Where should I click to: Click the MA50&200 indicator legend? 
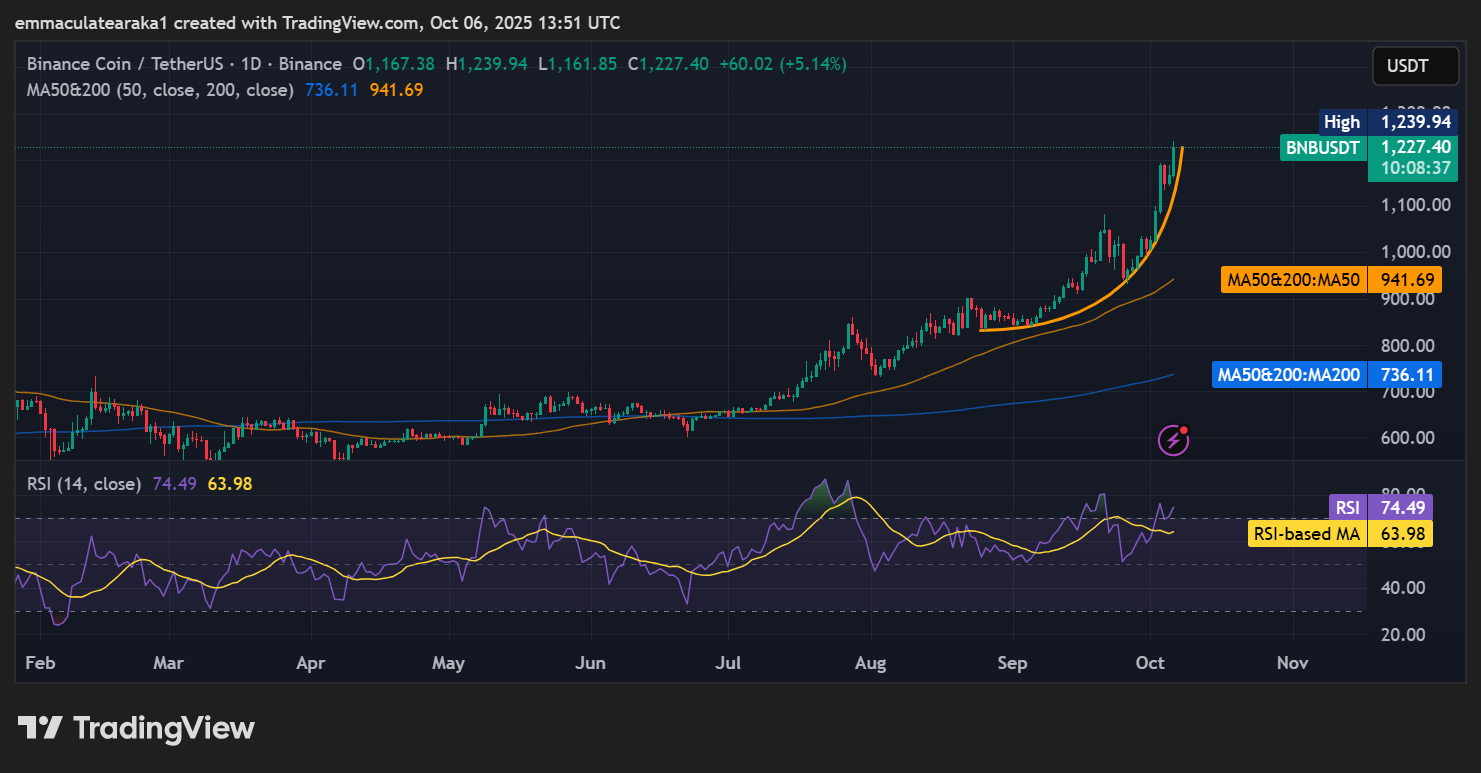pos(160,90)
